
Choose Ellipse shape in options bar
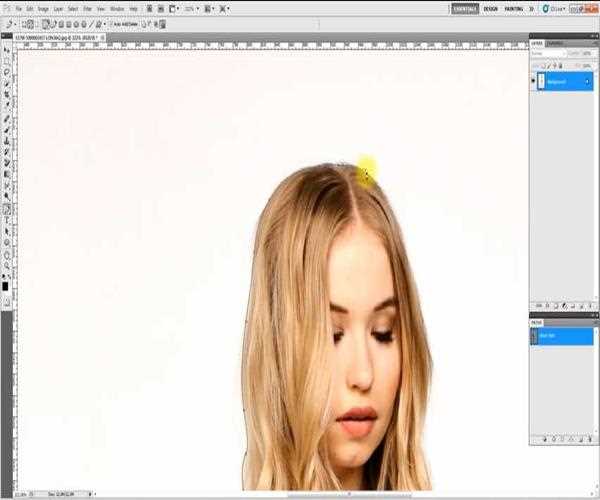coord(76,24)
